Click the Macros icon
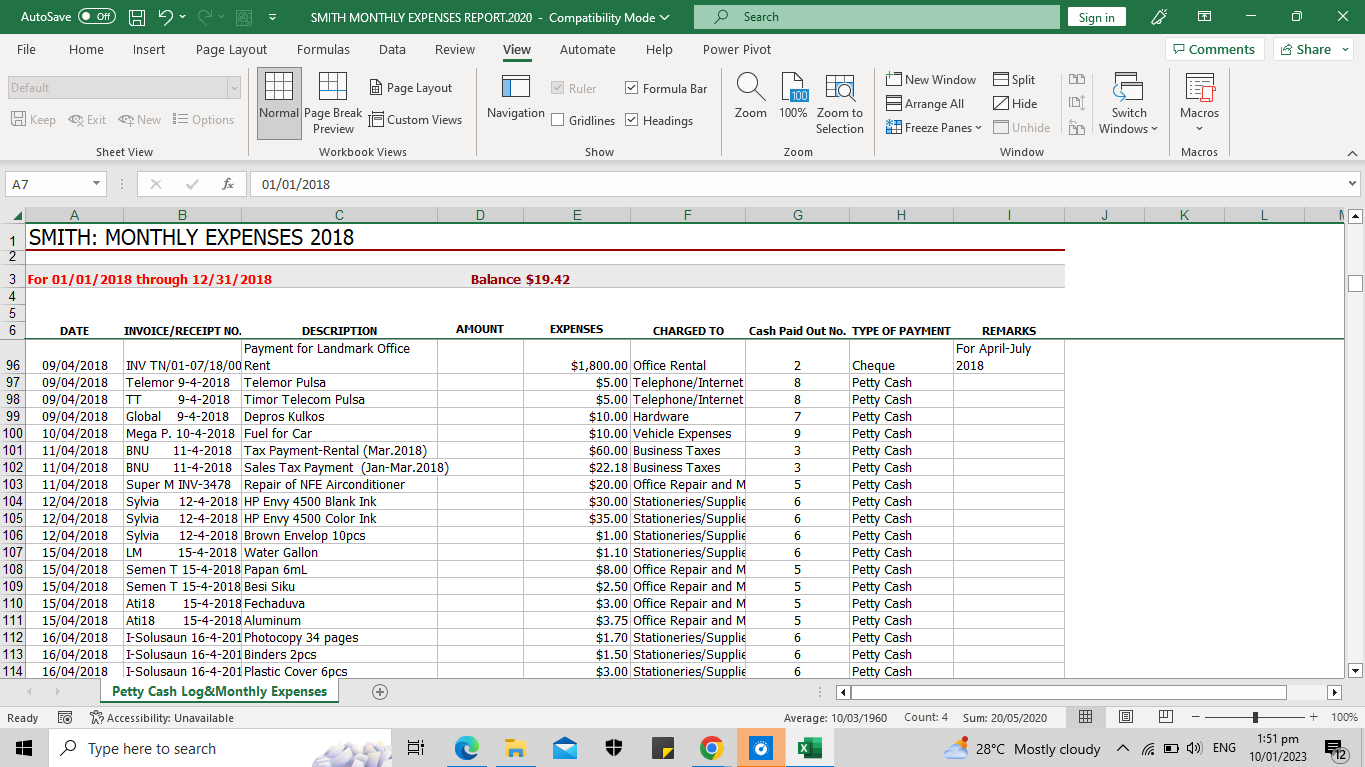This screenshot has height=767, width=1365. point(1199,88)
